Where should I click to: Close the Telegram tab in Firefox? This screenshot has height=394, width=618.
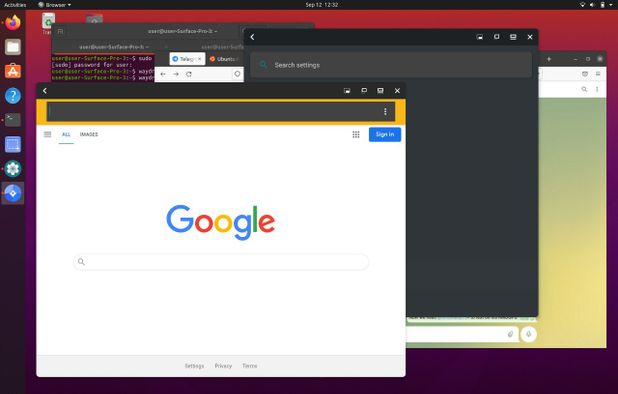pyautogui.click(x=199, y=59)
